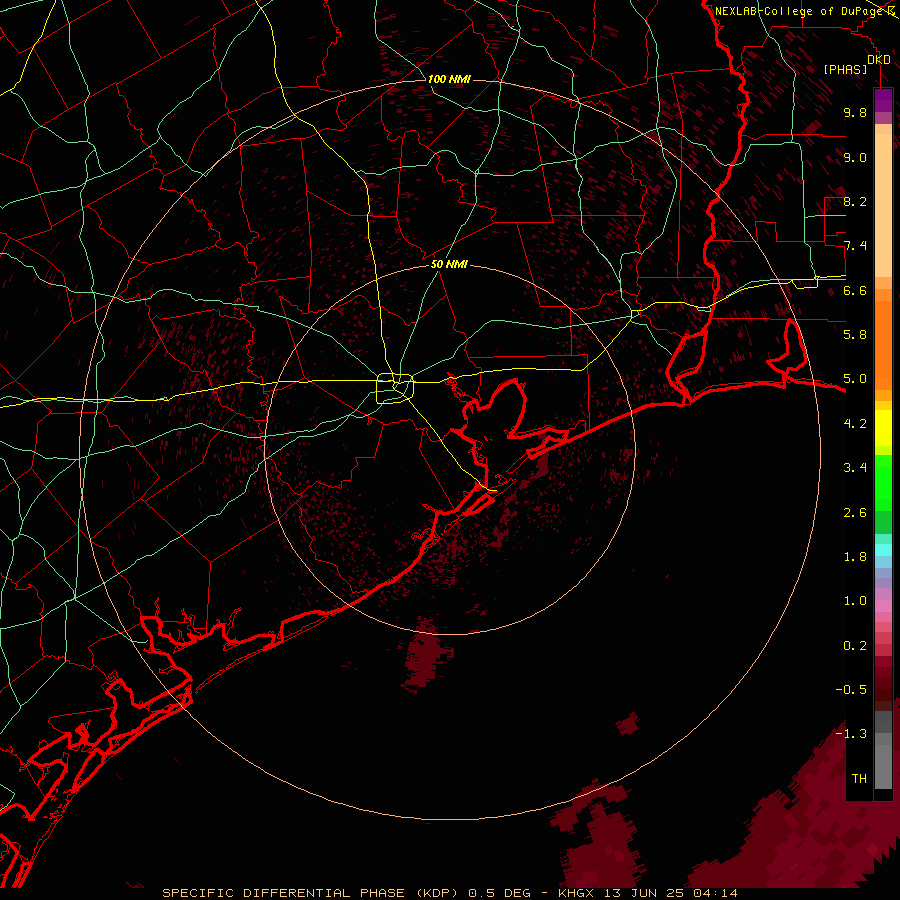Image resolution: width=900 pixels, height=900 pixels.
Task: Click the purple segment at top of color bar
Action: [x=883, y=100]
